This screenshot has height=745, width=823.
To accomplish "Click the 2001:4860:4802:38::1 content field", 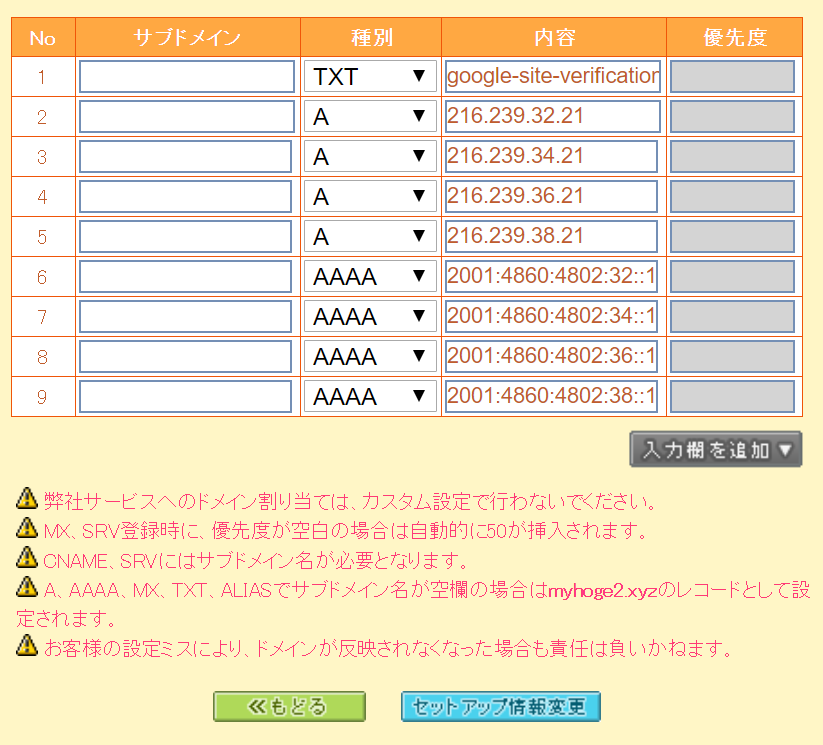I will pyautogui.click(x=551, y=397).
